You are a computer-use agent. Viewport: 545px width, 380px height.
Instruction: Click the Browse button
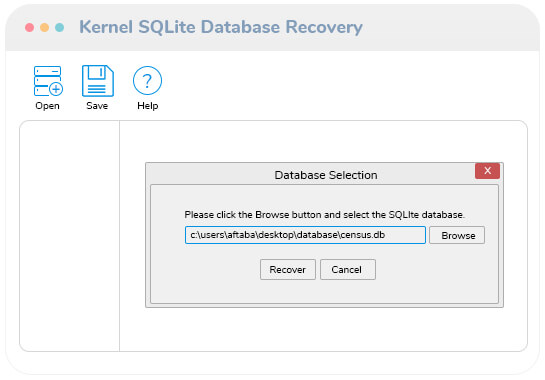click(x=457, y=235)
